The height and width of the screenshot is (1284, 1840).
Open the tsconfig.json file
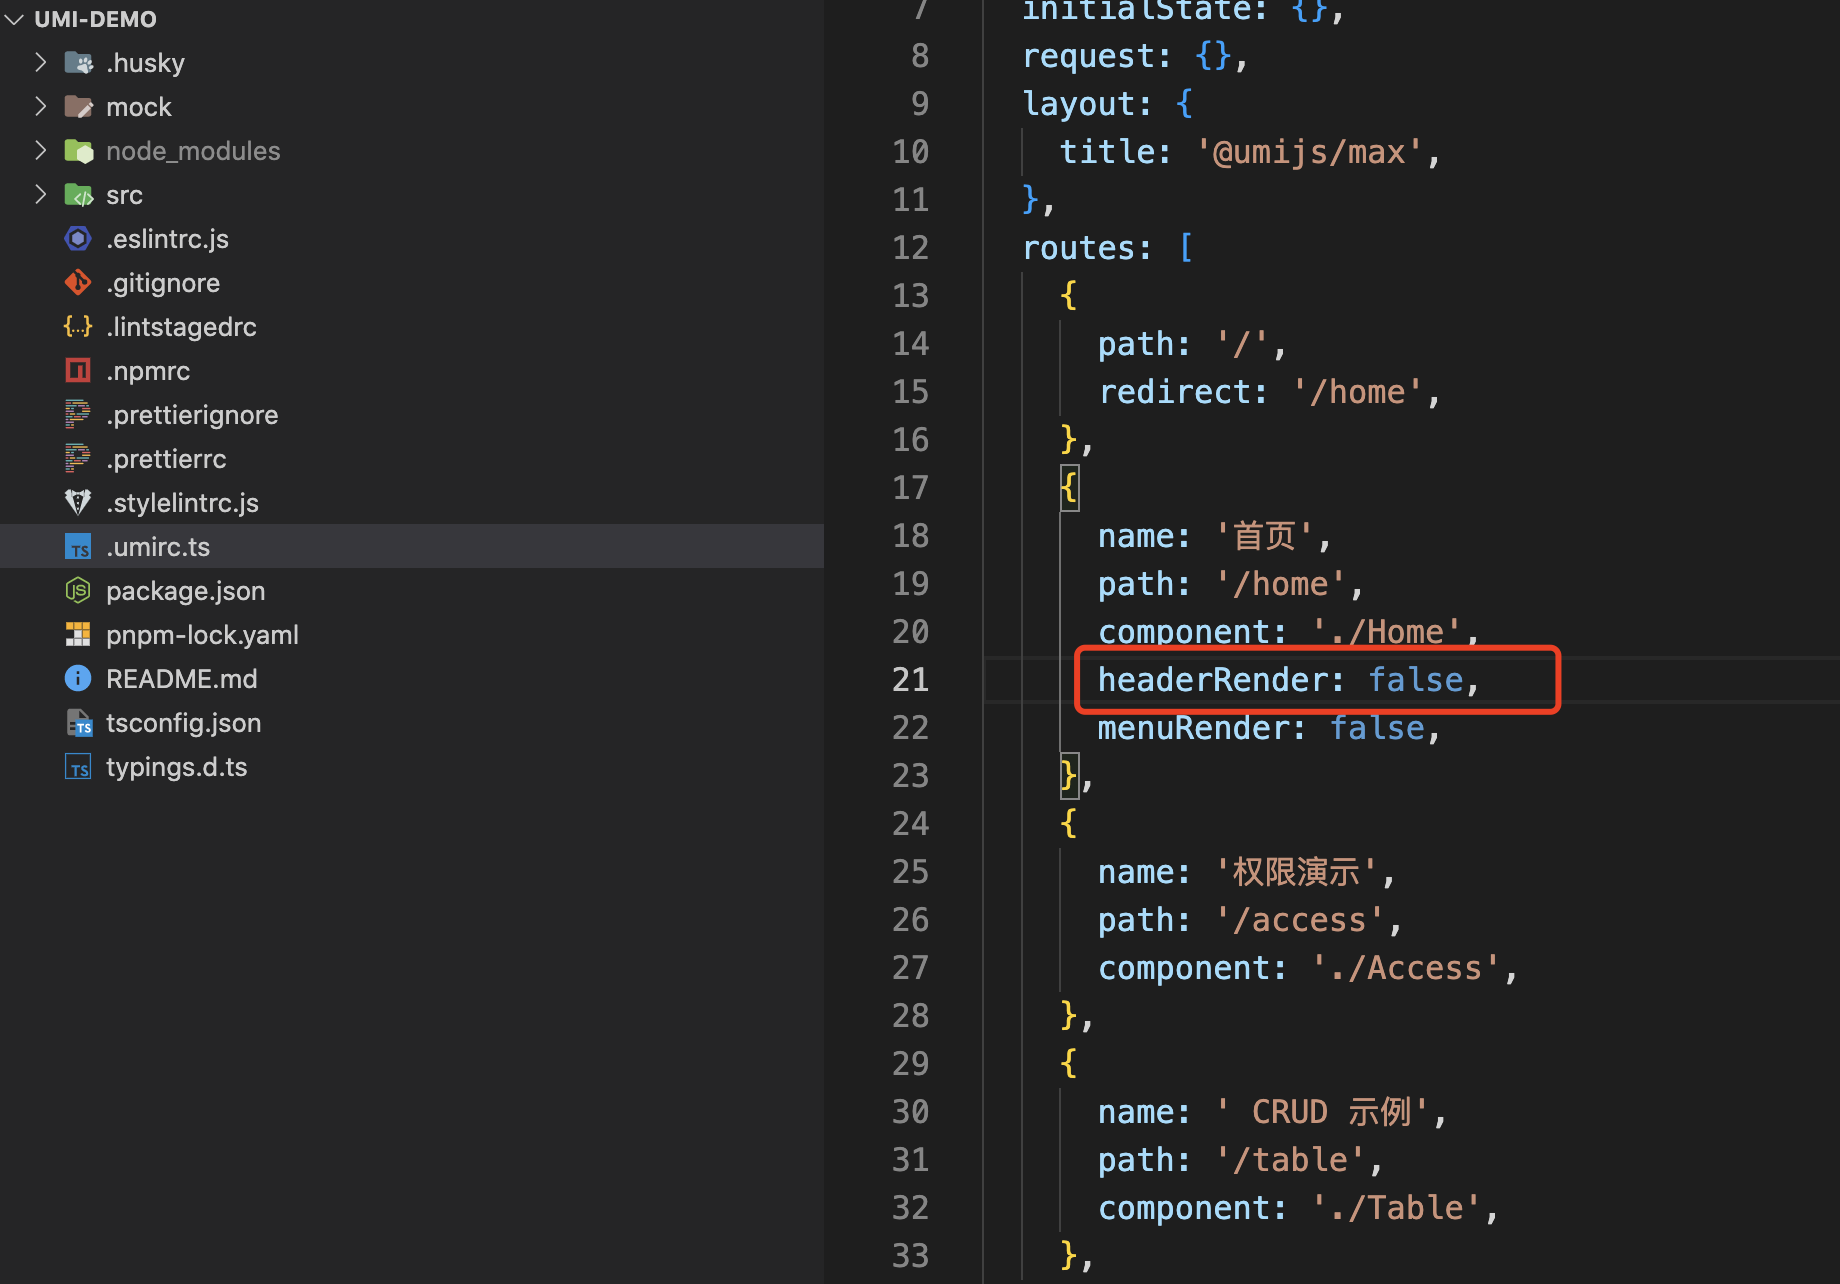(184, 722)
